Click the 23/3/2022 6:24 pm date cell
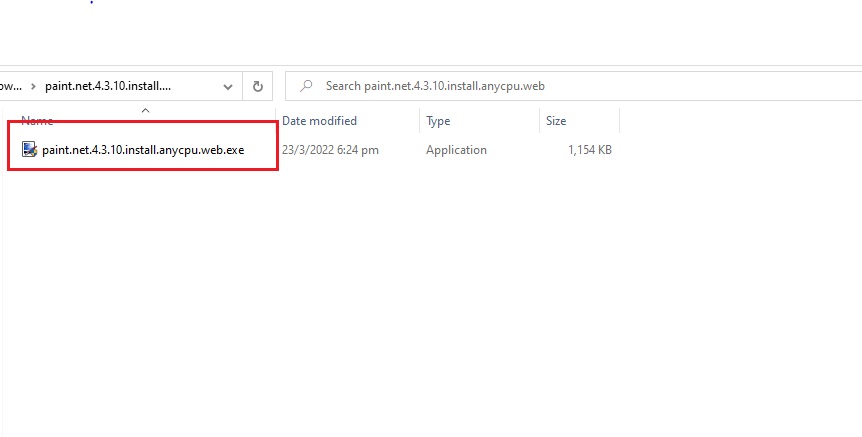This screenshot has width=862, height=437. click(330, 150)
